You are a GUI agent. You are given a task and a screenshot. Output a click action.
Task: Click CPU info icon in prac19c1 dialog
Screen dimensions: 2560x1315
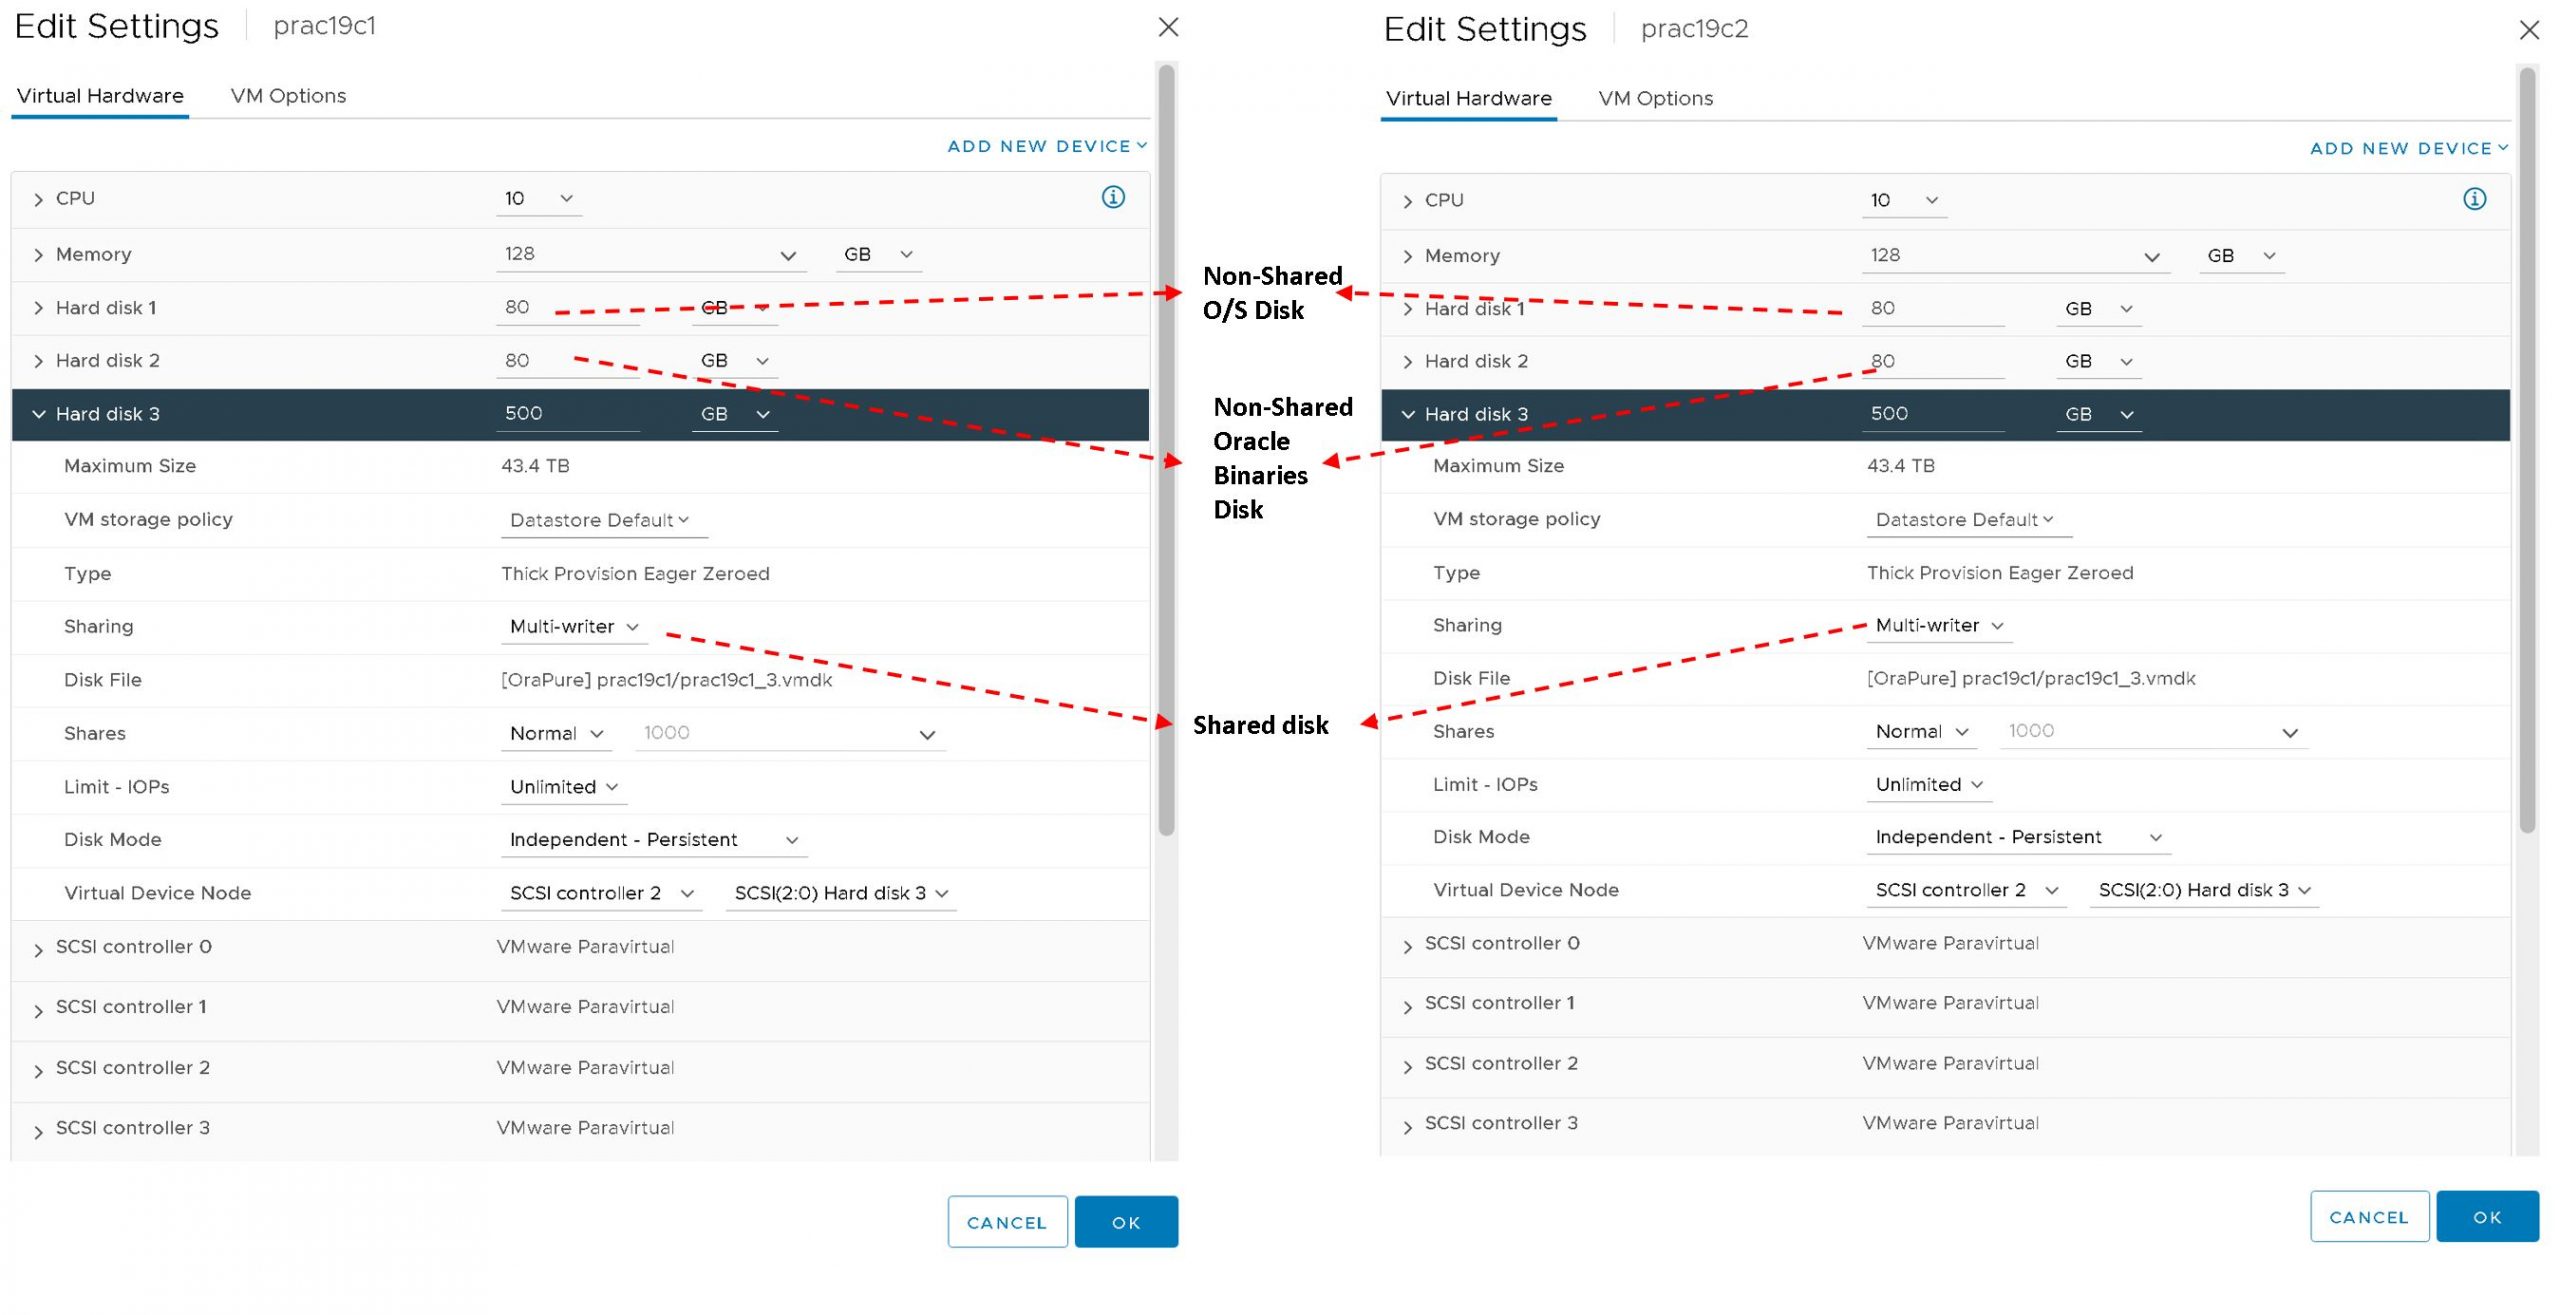click(1113, 197)
